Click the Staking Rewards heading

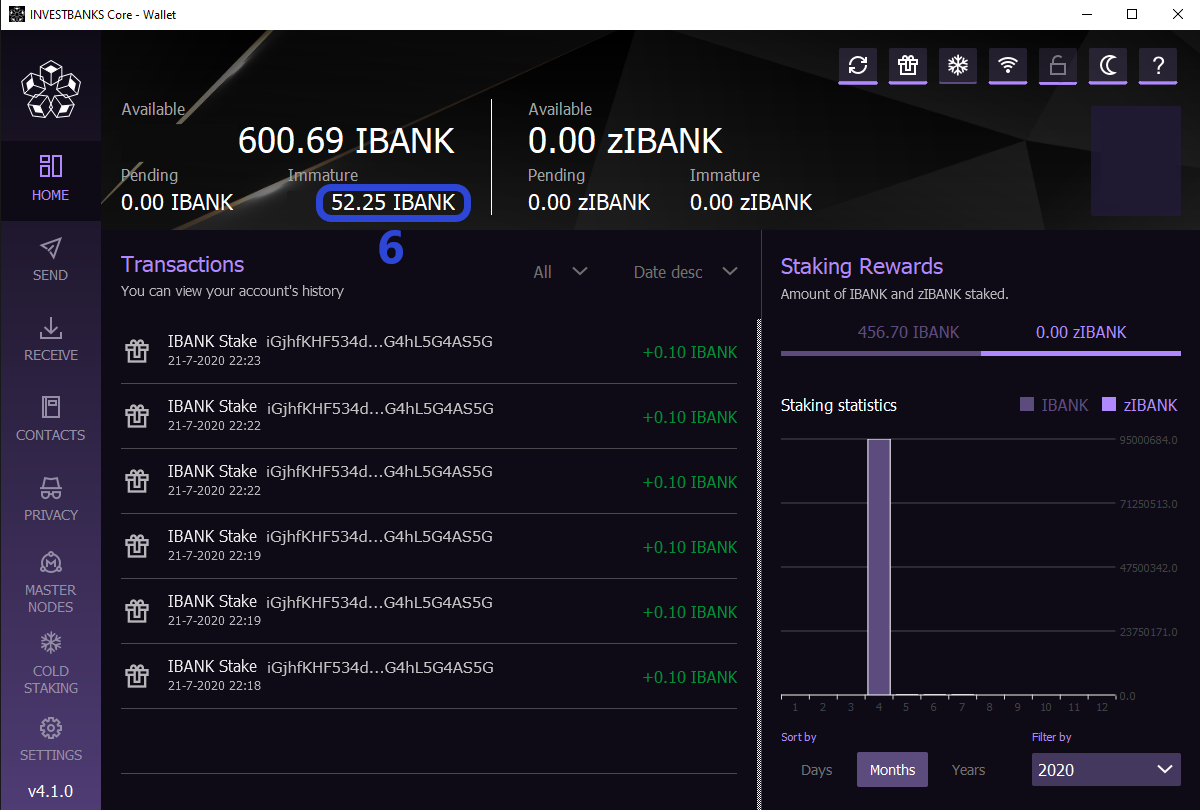click(x=862, y=266)
